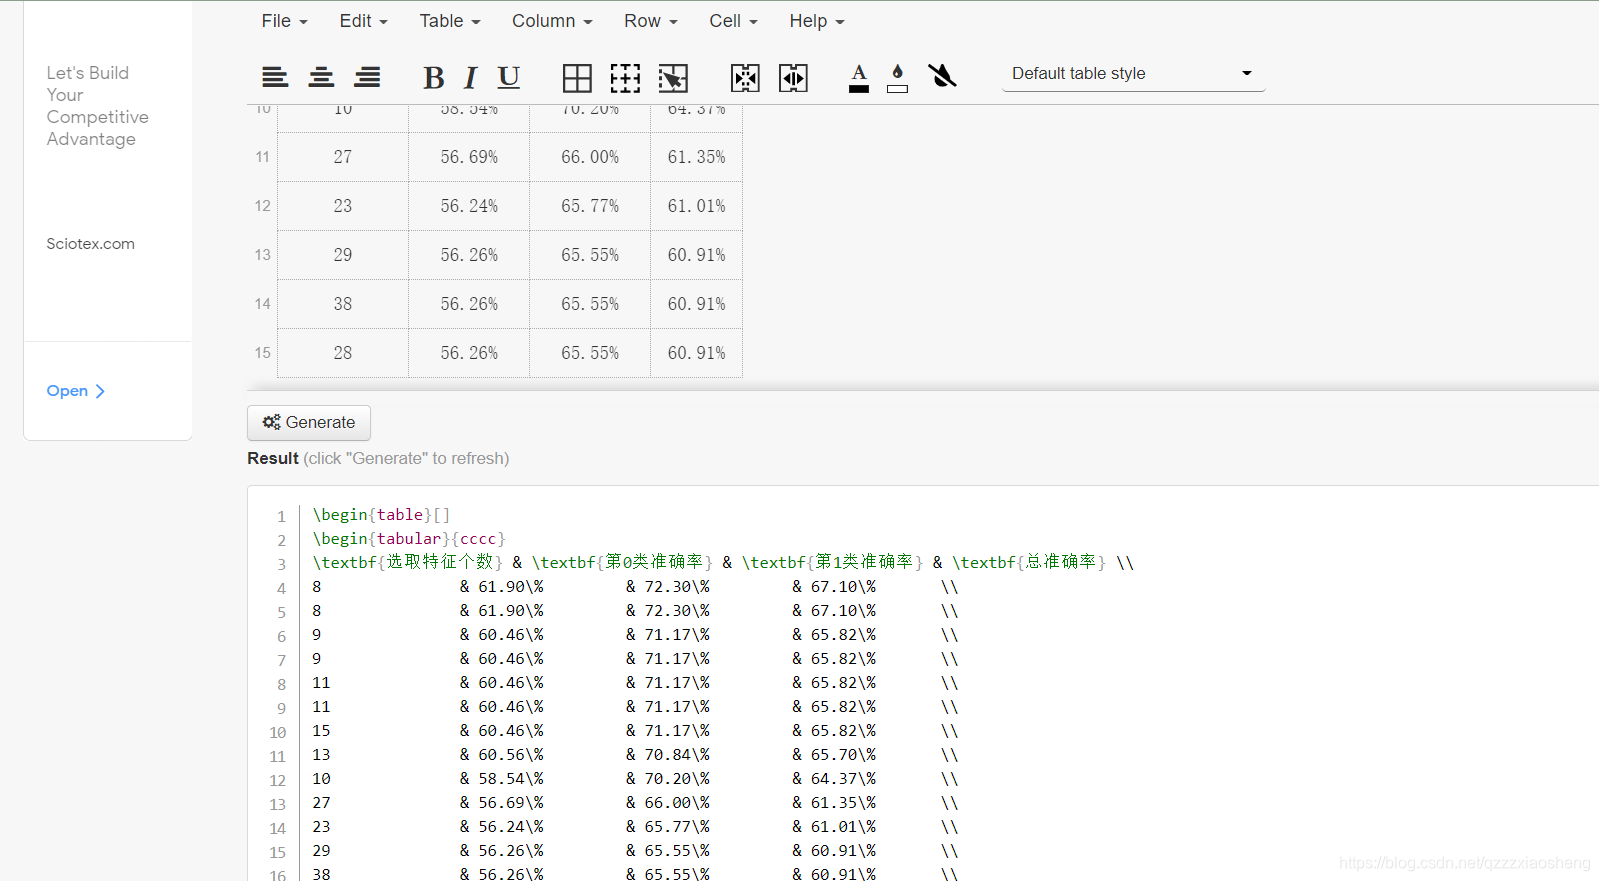Click the \textbf header row in code
The height and width of the screenshot is (881, 1599).
pos(723,563)
